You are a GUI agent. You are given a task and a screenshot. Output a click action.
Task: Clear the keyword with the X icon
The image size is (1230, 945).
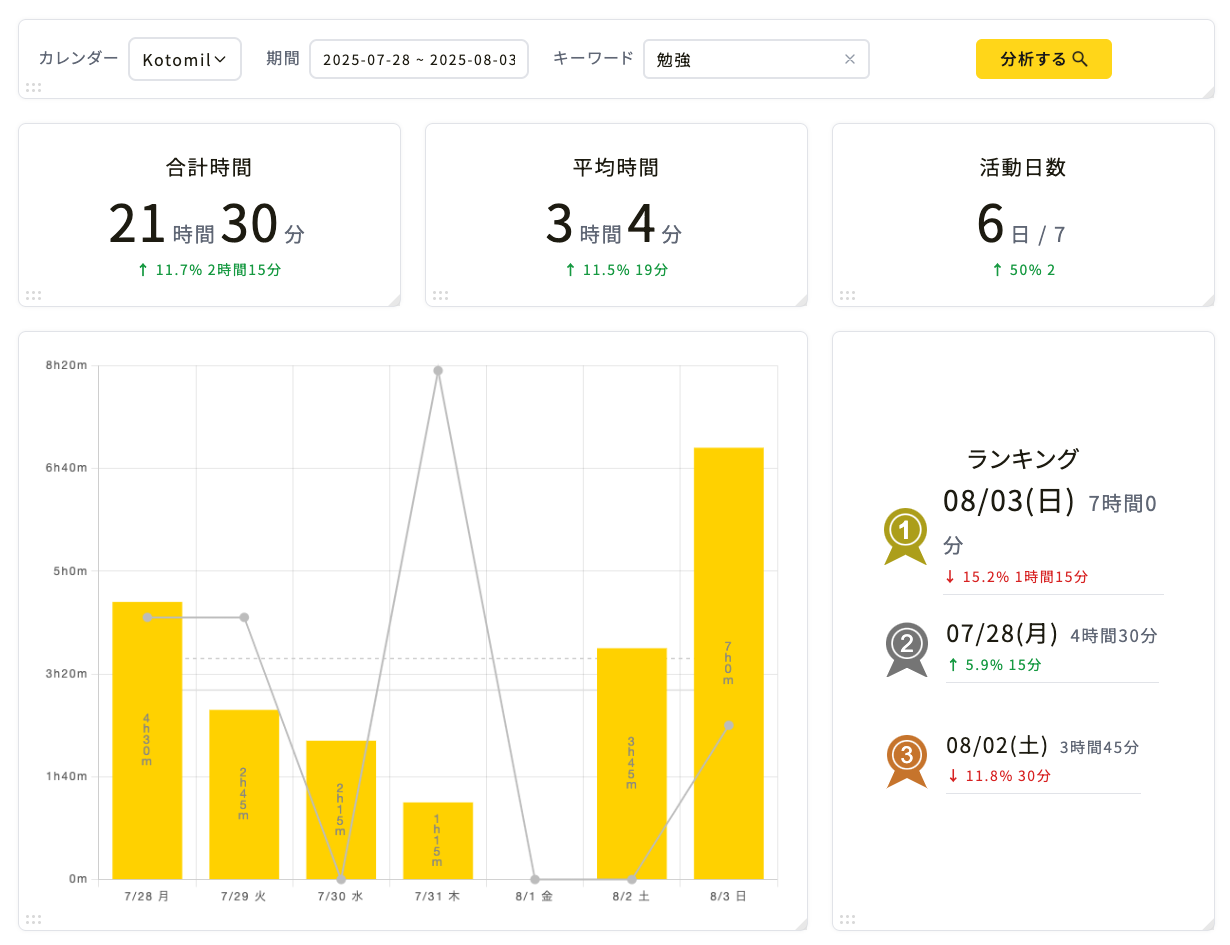[850, 59]
